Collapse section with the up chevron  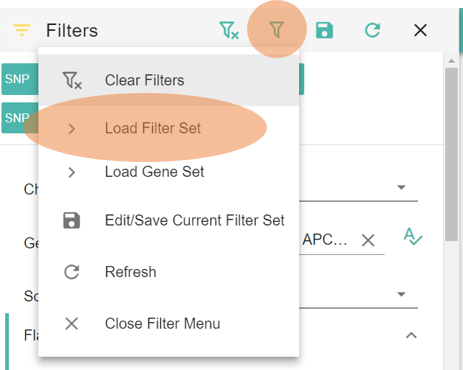[x=411, y=335]
